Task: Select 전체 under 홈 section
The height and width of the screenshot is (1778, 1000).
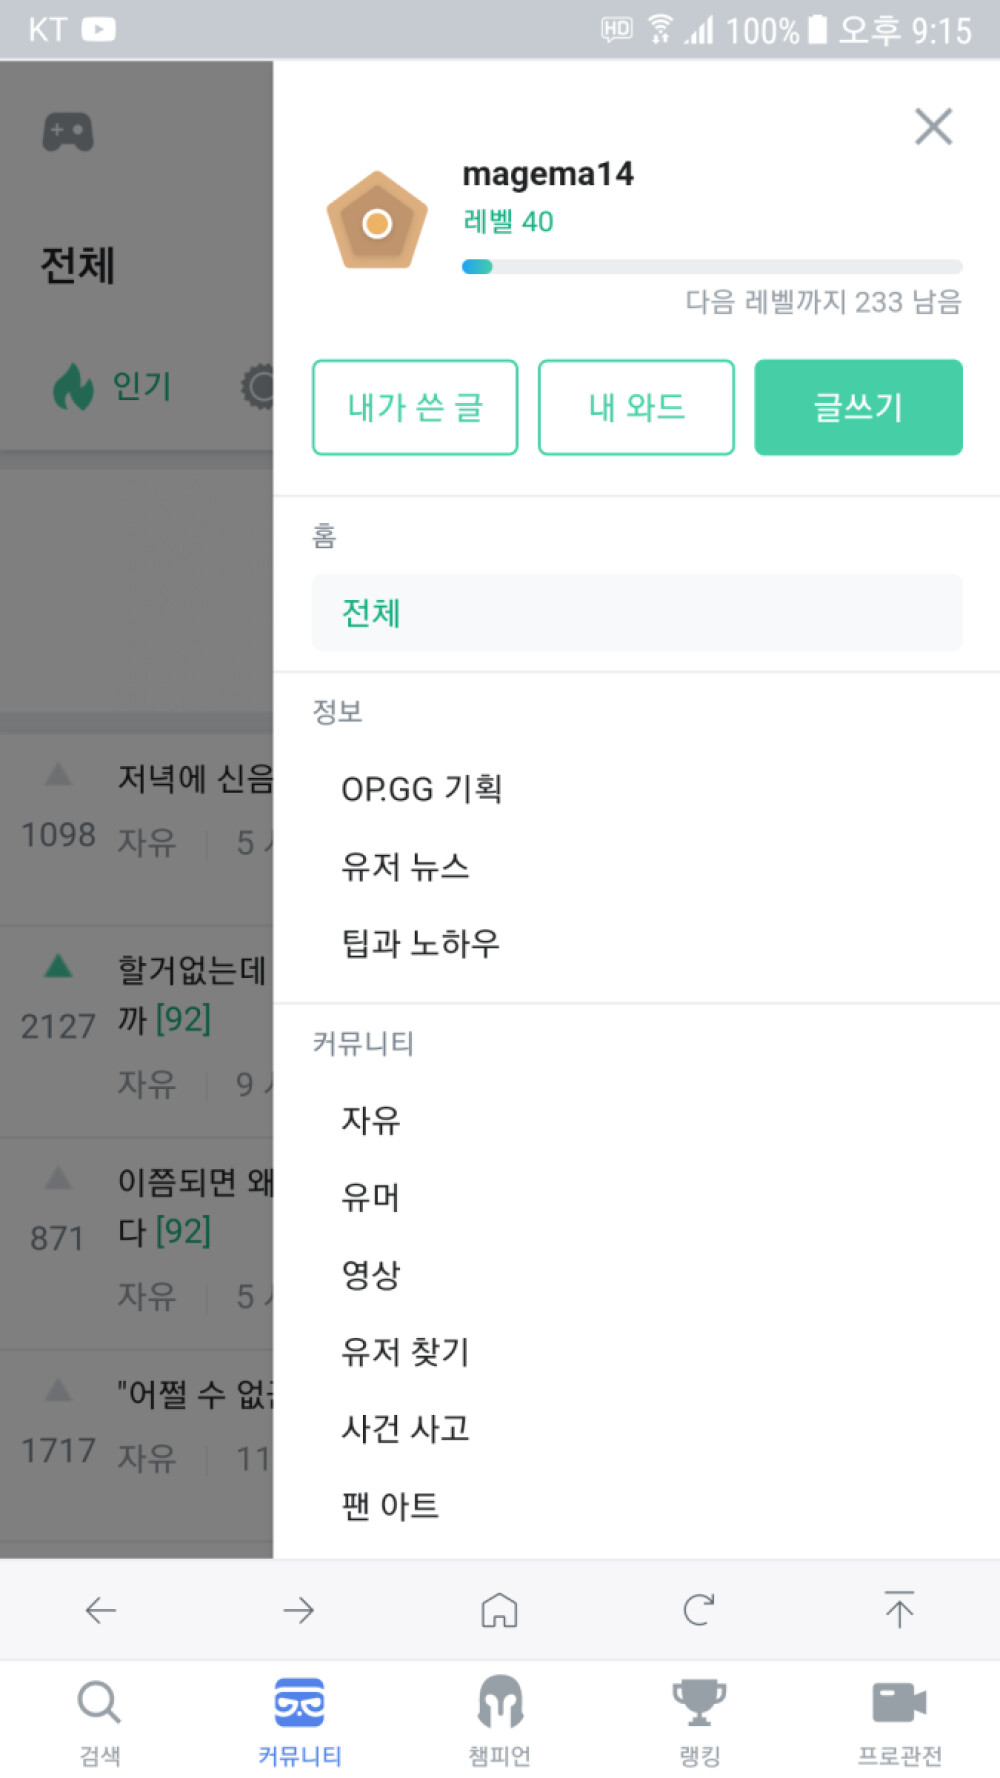Action: pos(637,612)
